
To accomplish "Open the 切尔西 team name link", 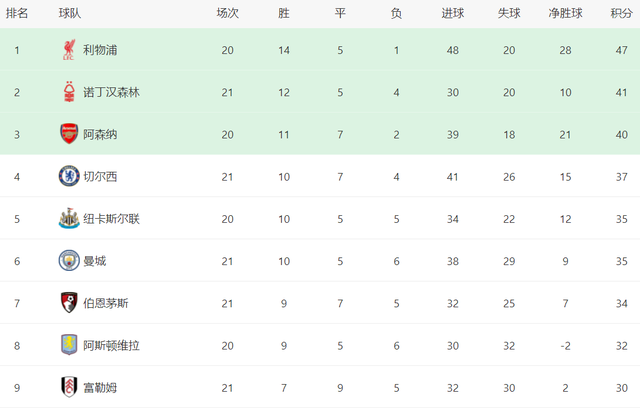I will [100, 177].
